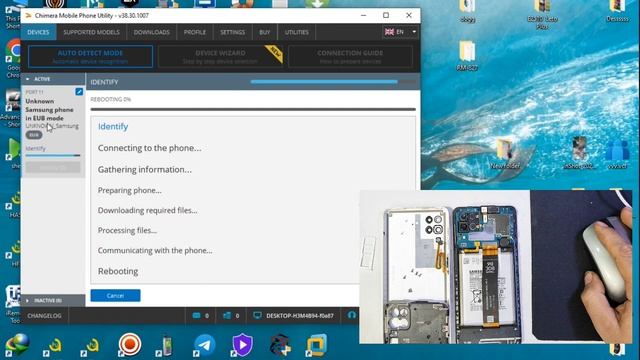Open Google Chrome desktop shortcut

click(14, 57)
